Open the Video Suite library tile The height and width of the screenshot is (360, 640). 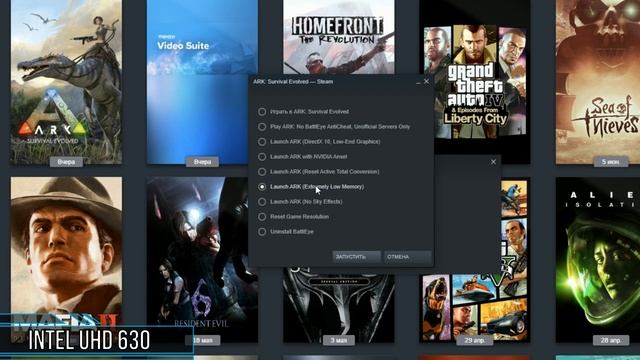click(x=202, y=82)
